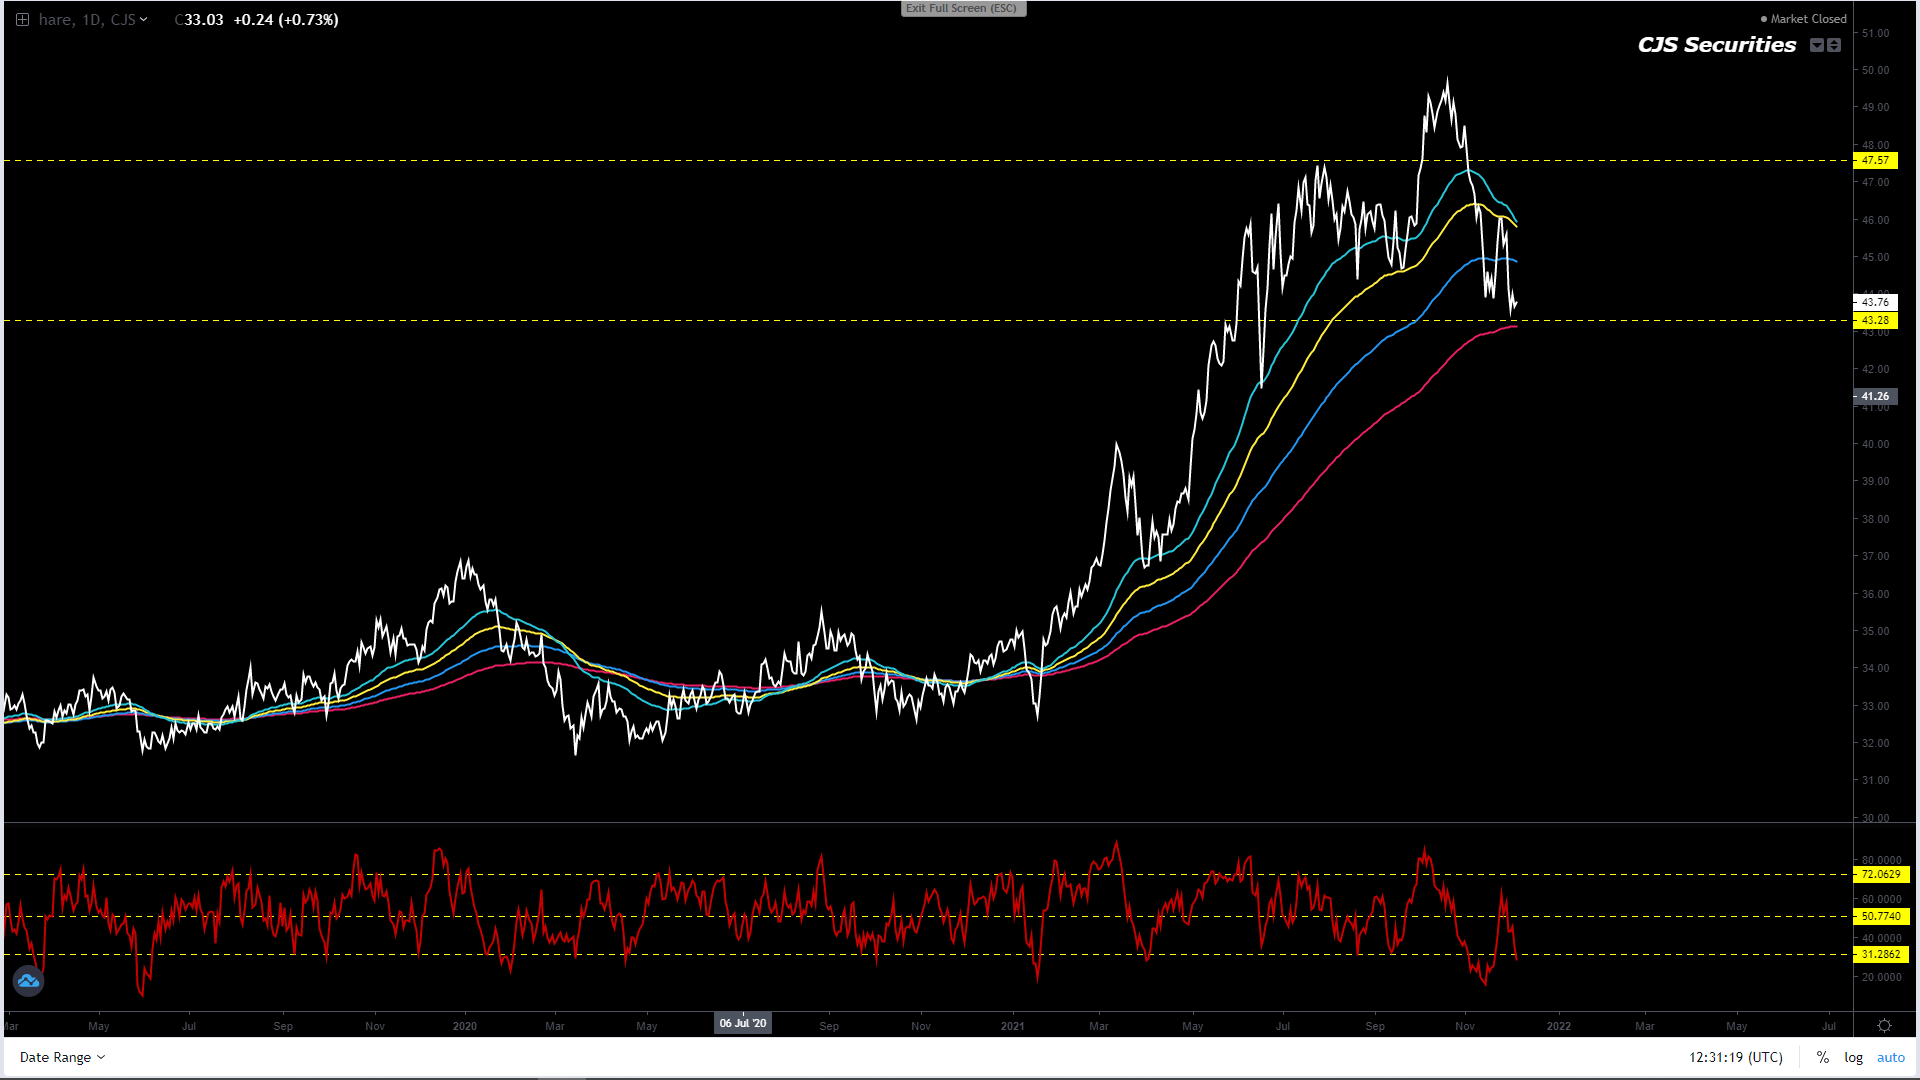
Task: Open chart settings gear icon
Action: [x=1884, y=1026]
